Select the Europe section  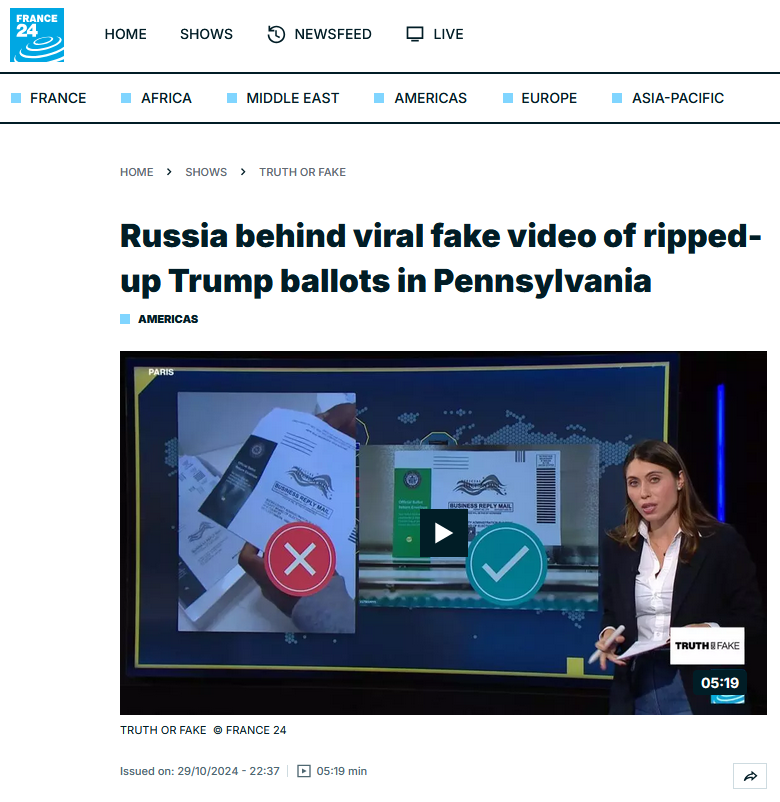pyautogui.click(x=549, y=98)
